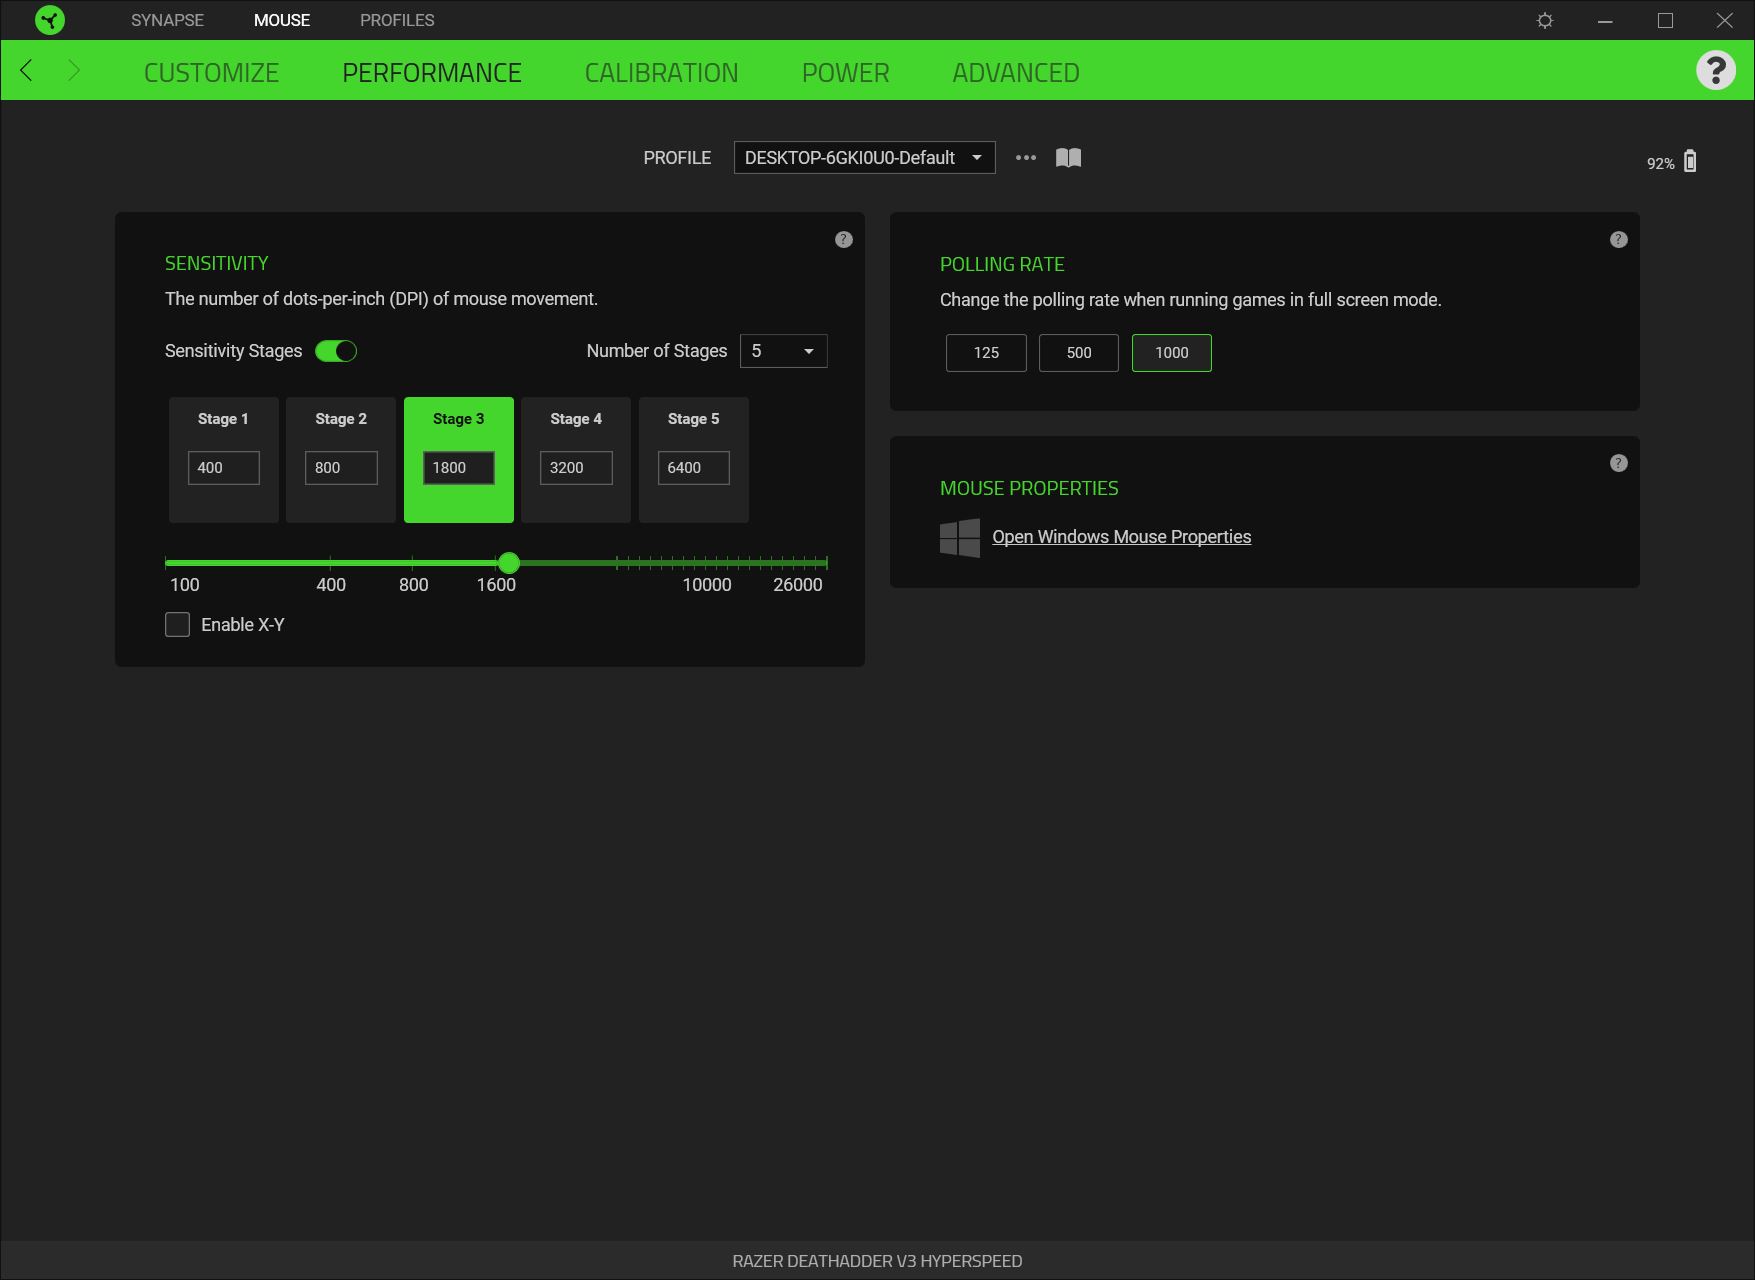The height and width of the screenshot is (1280, 1755).
Task: Show Polling Rate panel help tooltip
Action: coord(1619,240)
